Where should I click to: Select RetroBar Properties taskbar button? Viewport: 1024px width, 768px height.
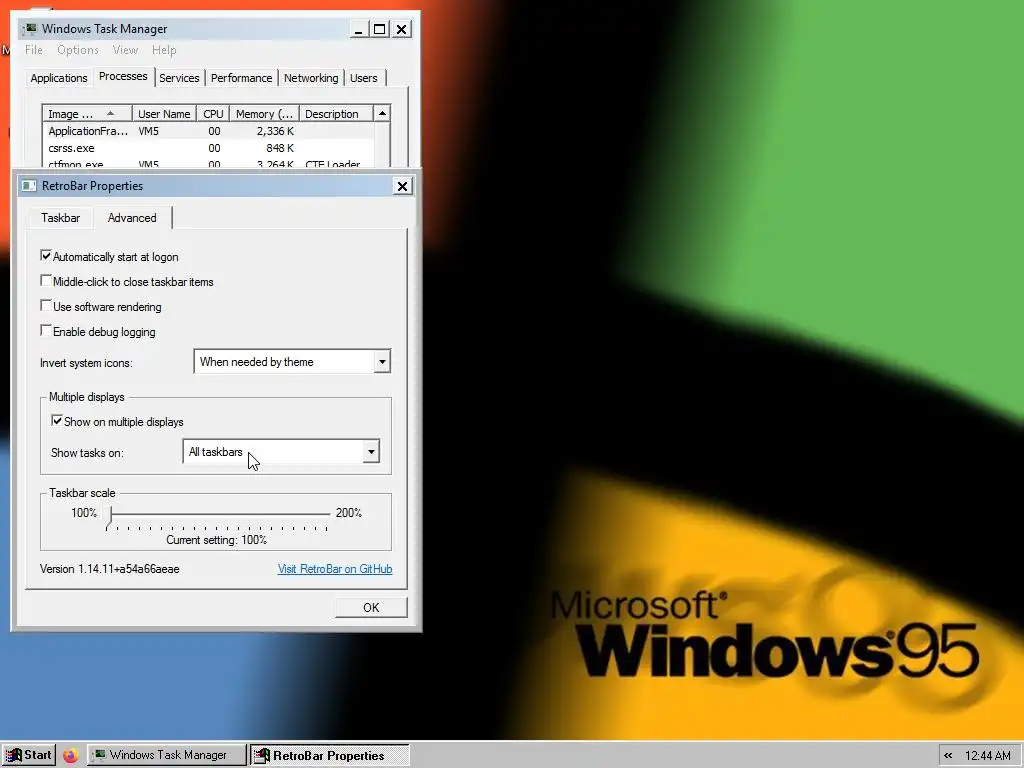point(330,755)
